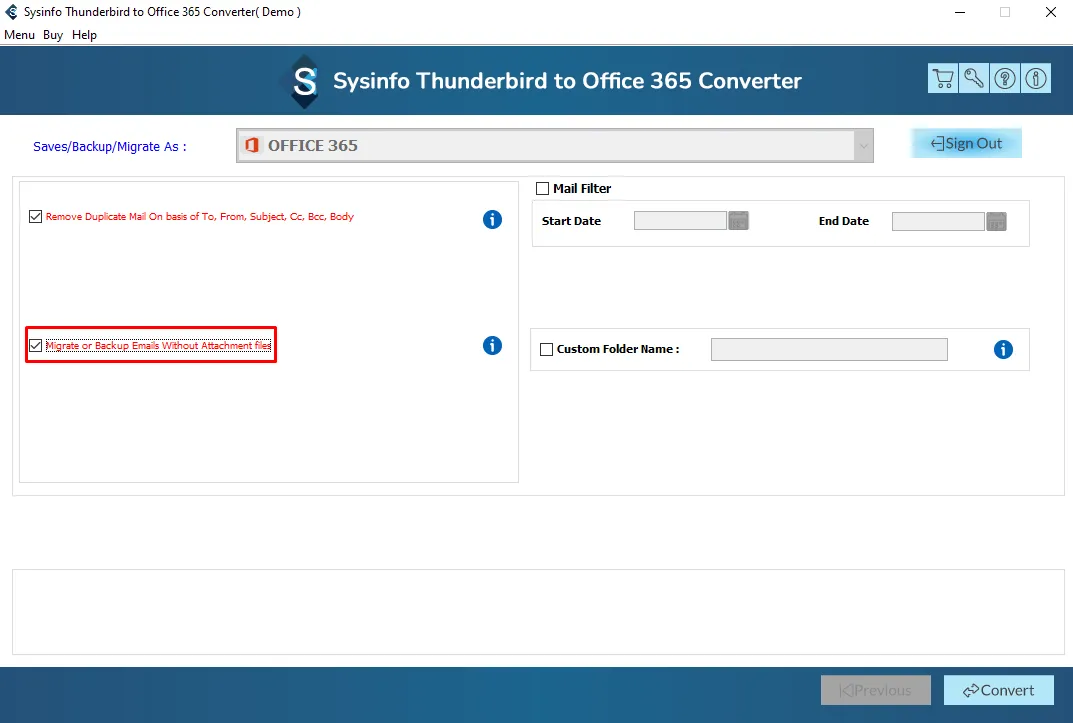
Task: Click the question mark help icon
Action: pyautogui.click(x=1005, y=79)
